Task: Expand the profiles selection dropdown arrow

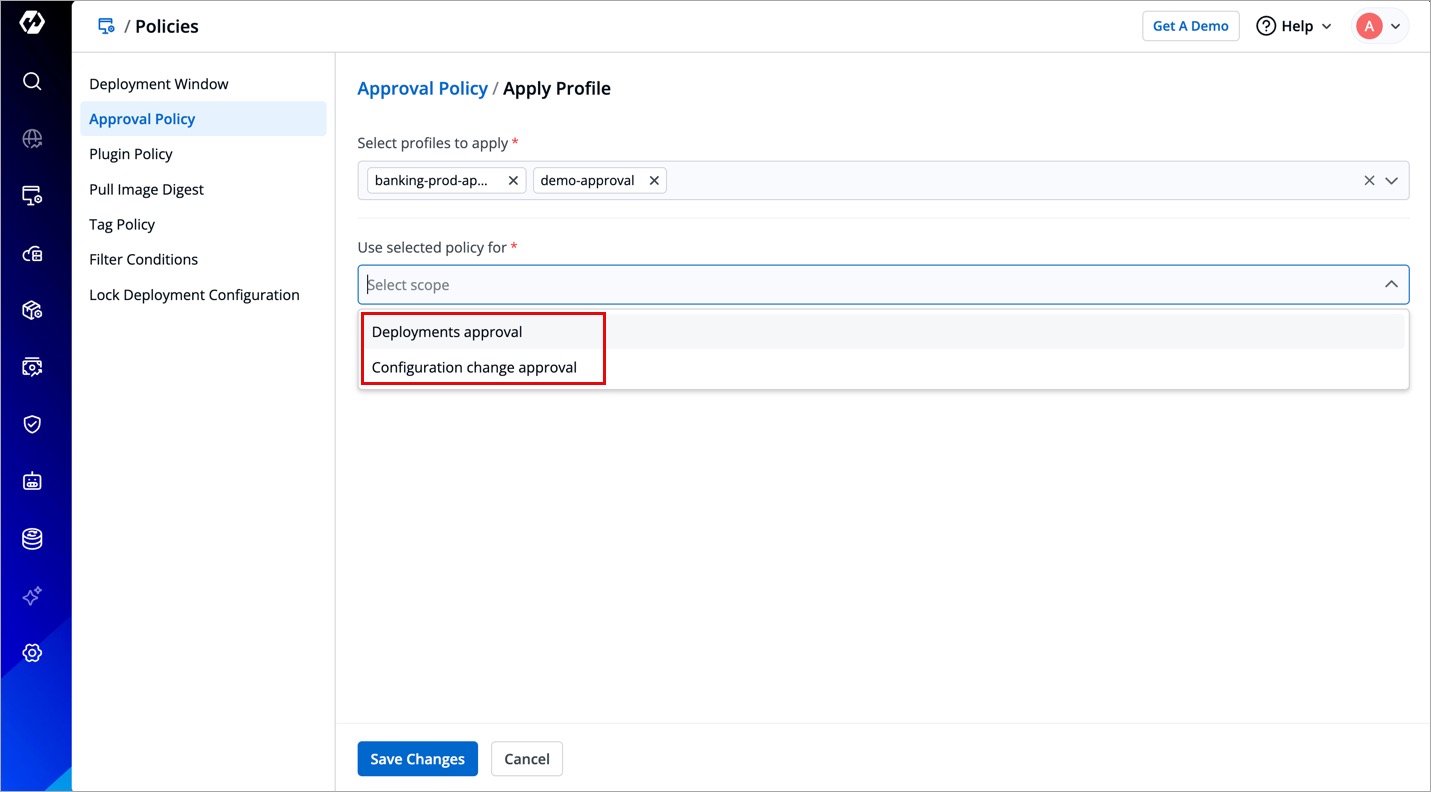Action: click(x=1391, y=181)
